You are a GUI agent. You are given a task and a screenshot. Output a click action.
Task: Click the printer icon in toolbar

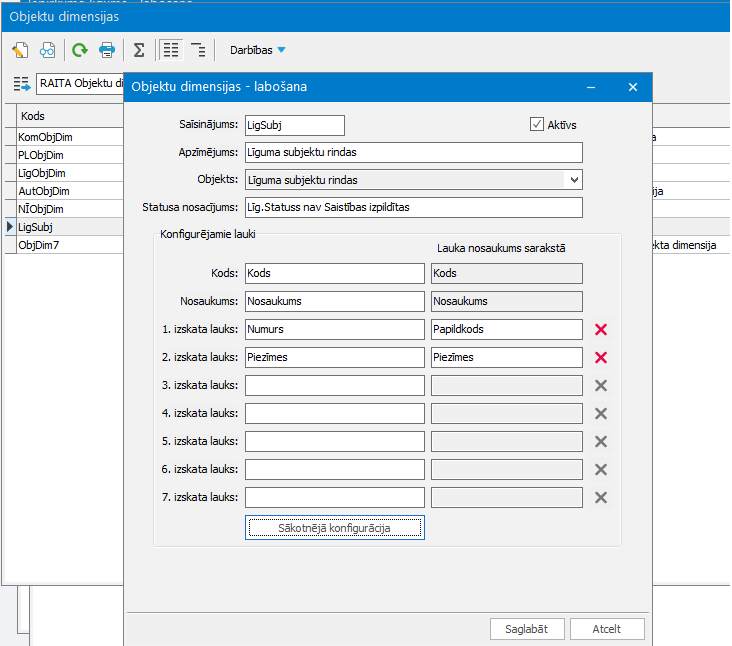point(106,50)
